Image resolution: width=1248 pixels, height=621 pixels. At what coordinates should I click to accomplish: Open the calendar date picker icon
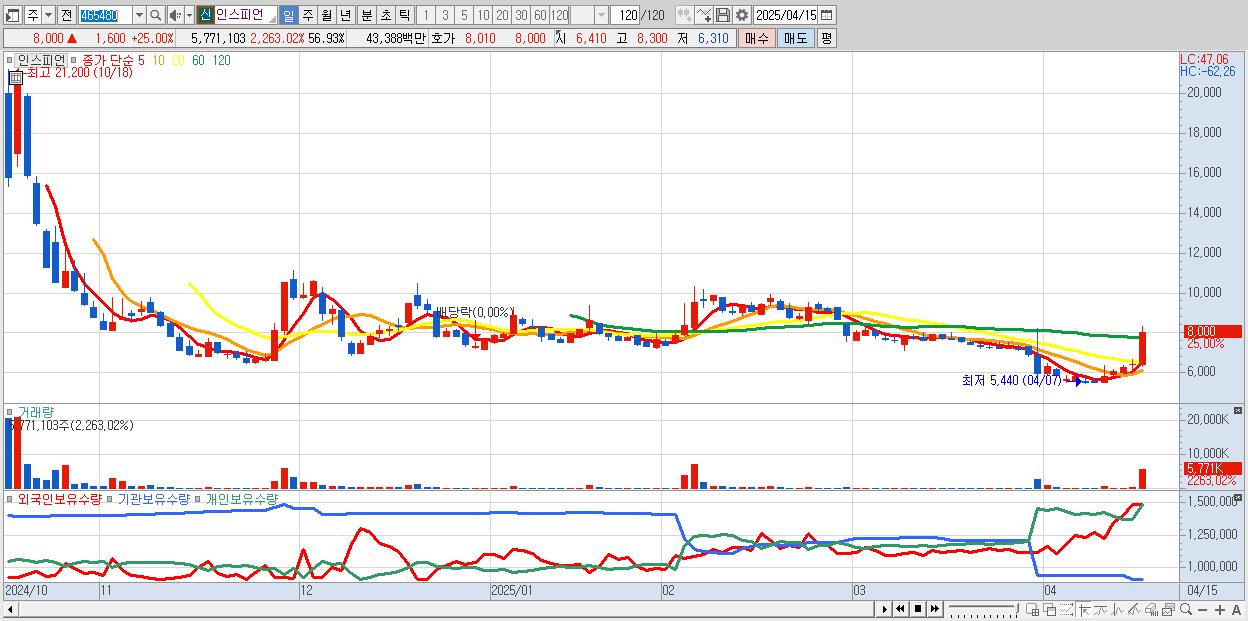point(827,15)
